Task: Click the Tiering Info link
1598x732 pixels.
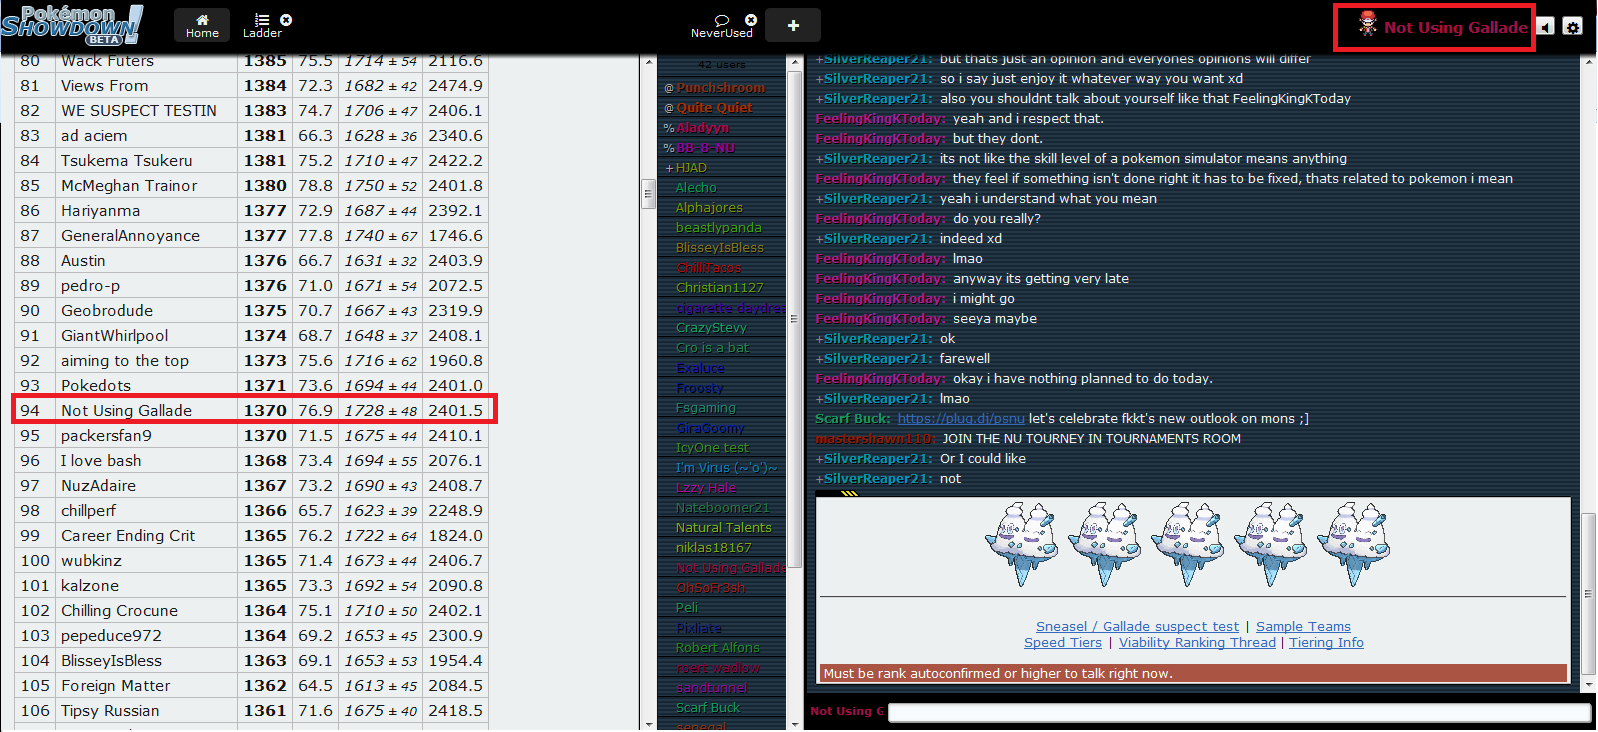Action: pos(1326,643)
